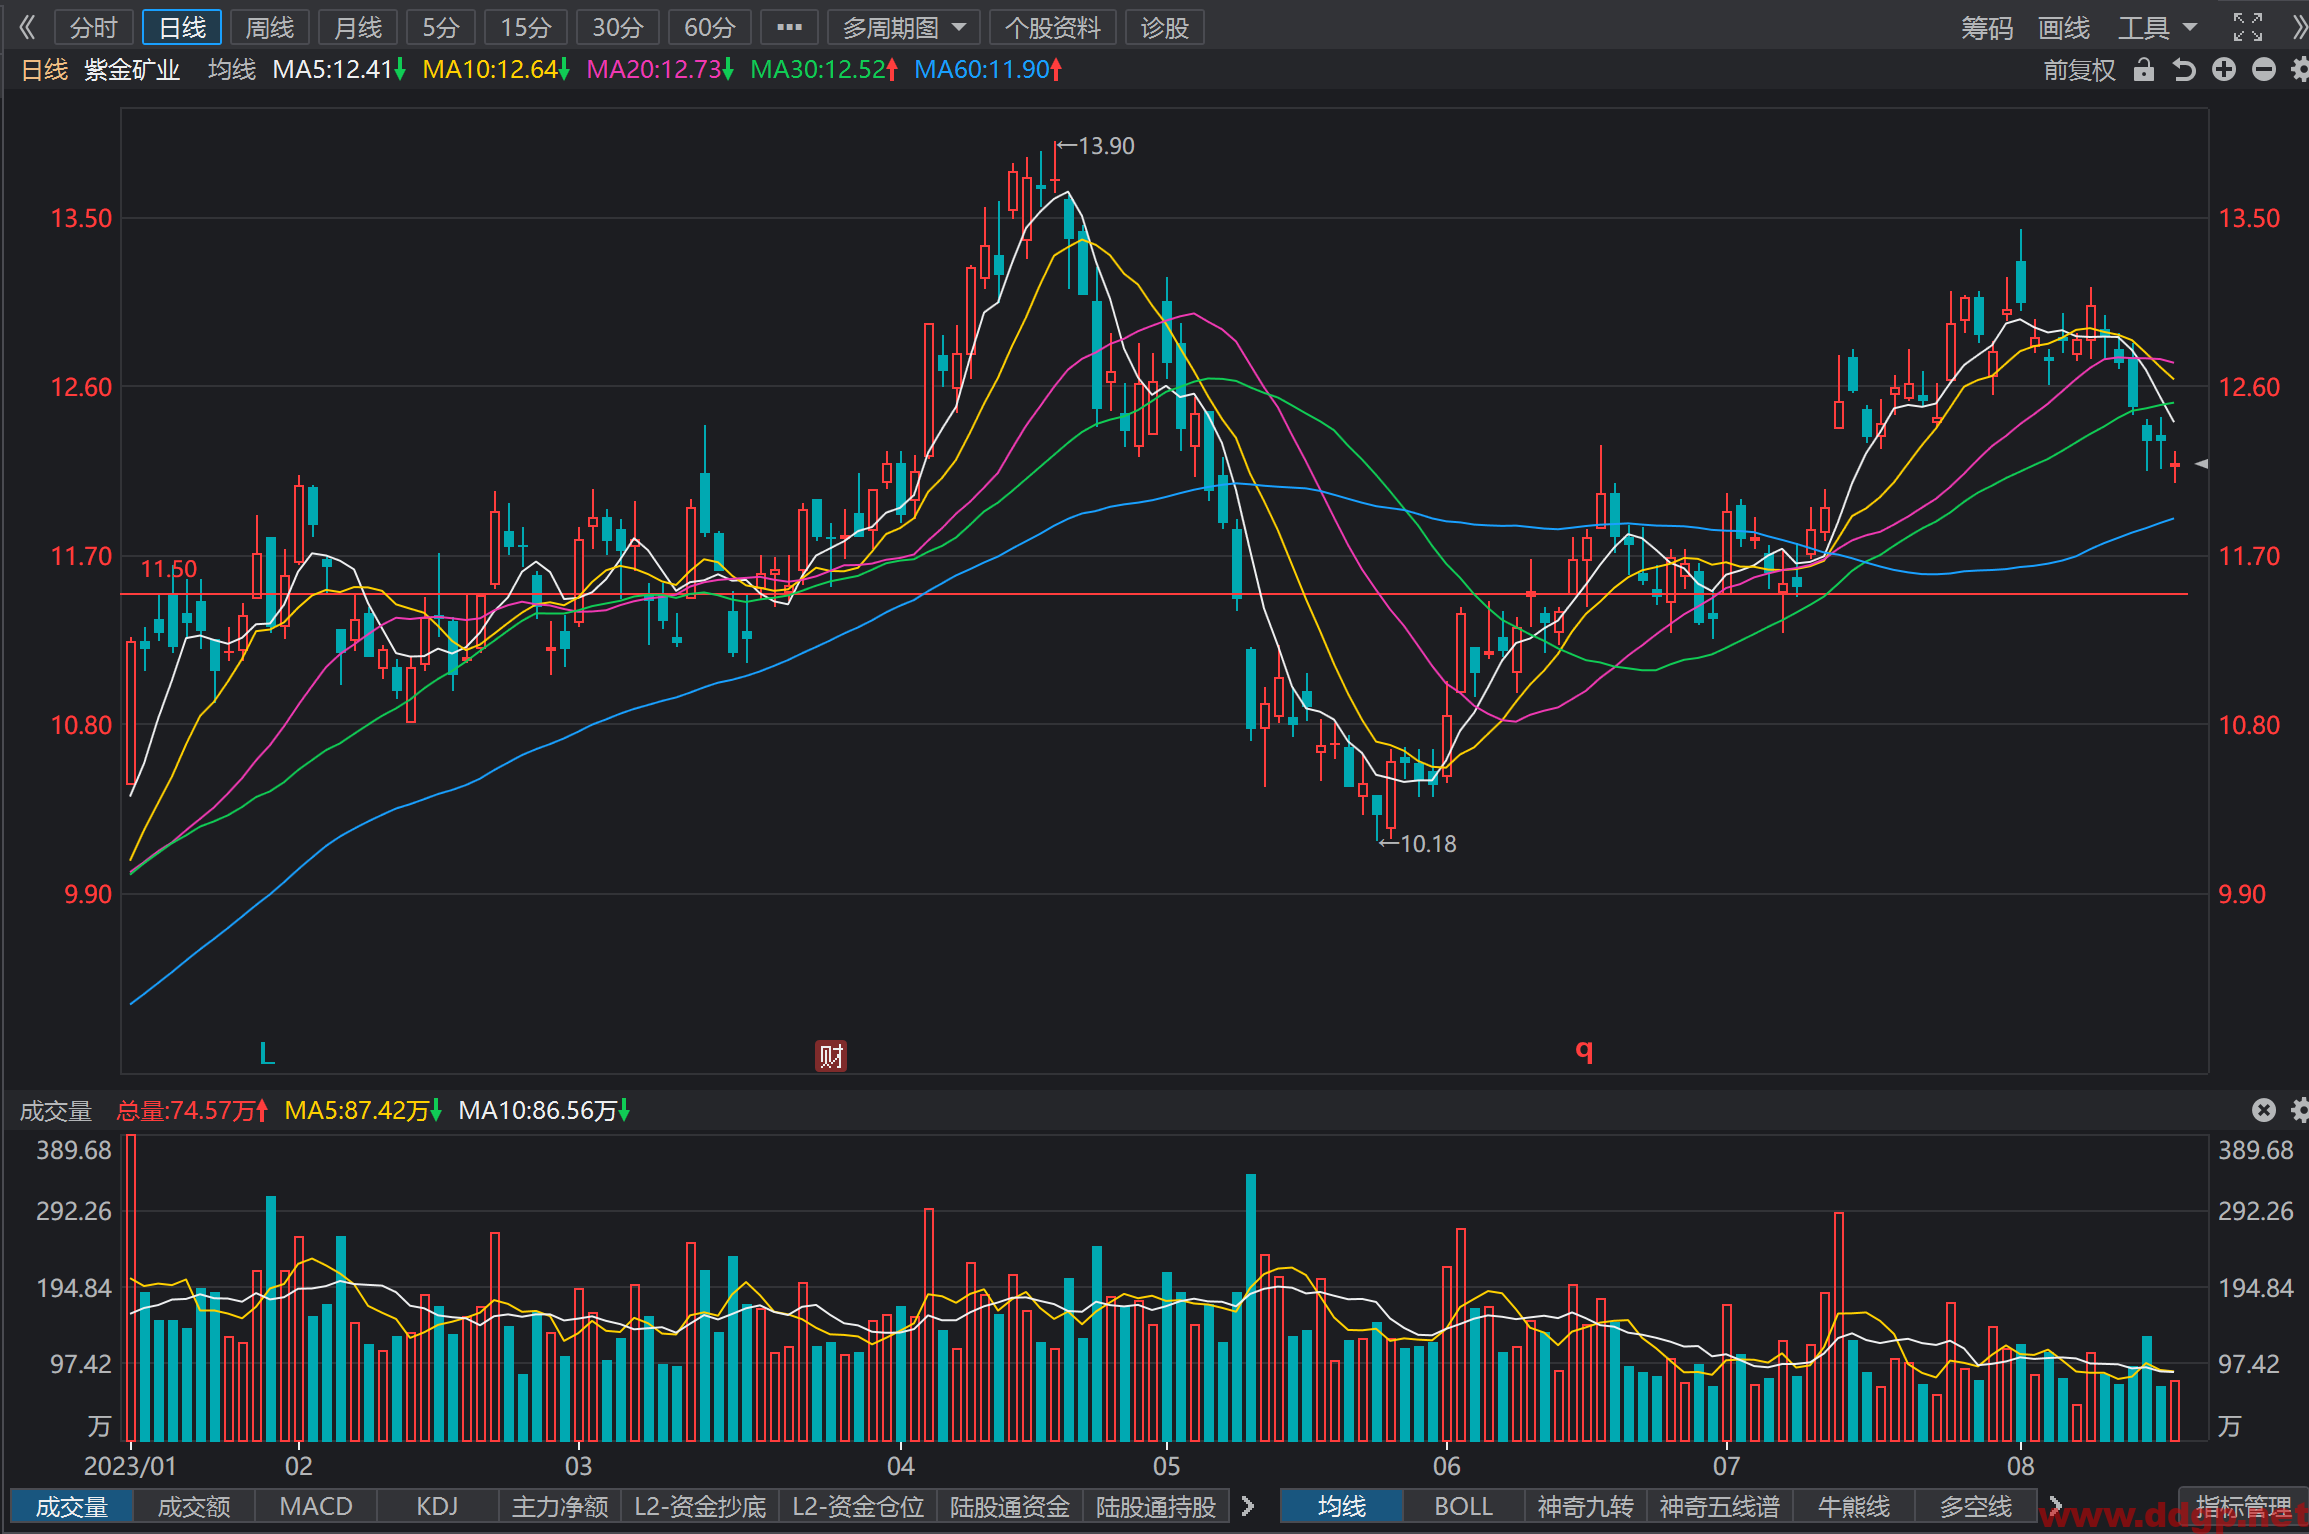Click the lock icon beside 前复权
The image size is (2309, 1534).
pyautogui.click(x=2143, y=70)
